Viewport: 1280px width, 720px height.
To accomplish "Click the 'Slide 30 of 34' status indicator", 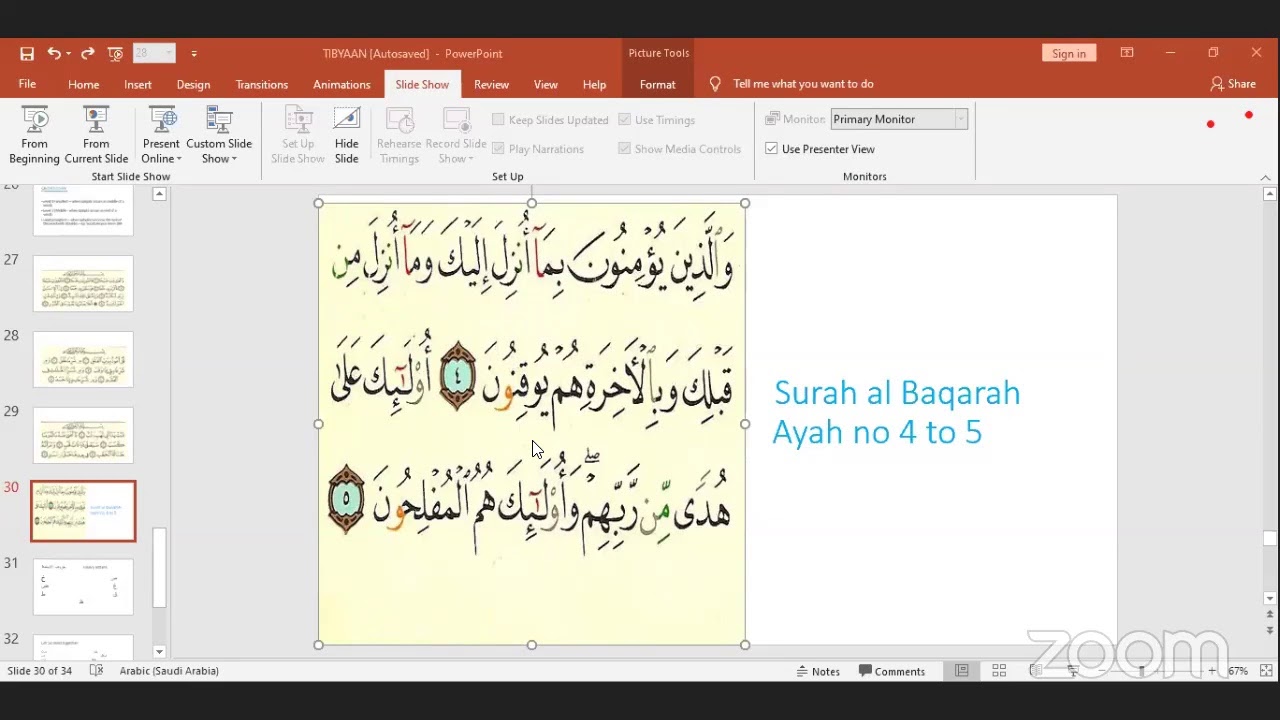I will [x=40, y=671].
